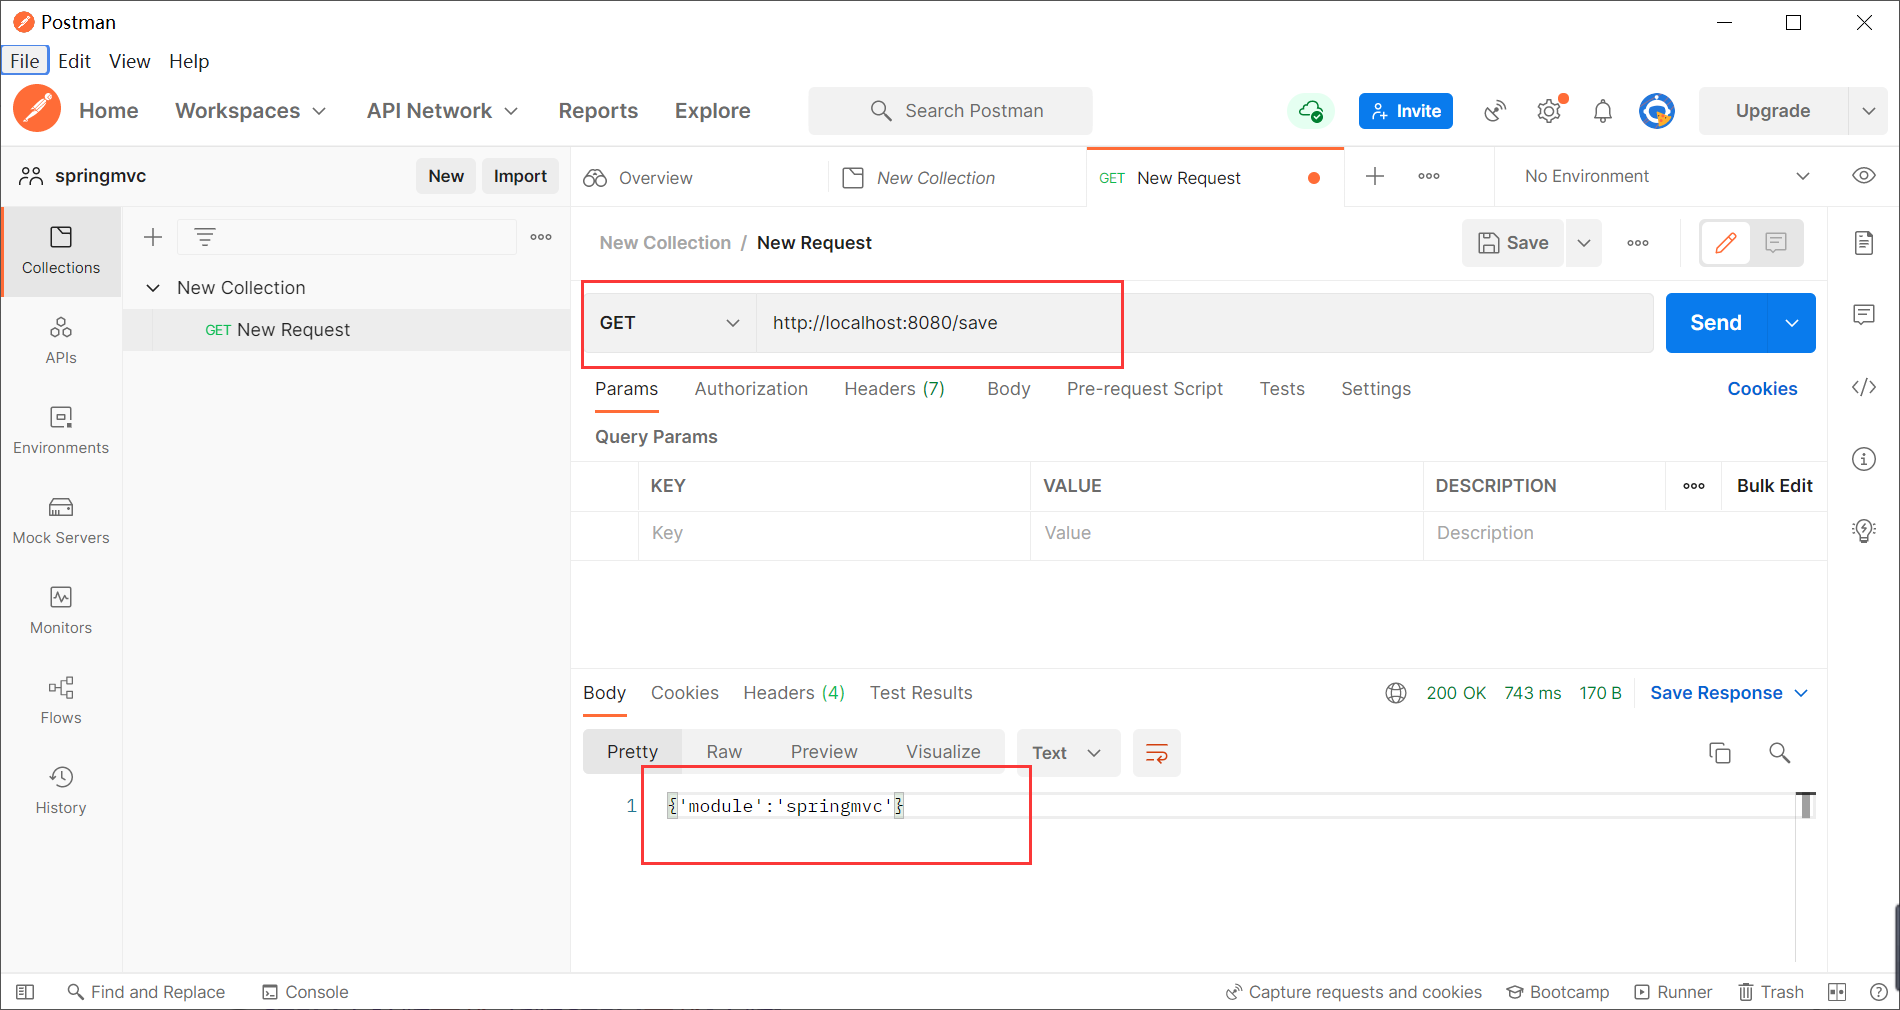Click the request URL field
The image size is (1900, 1010).
tap(1205, 323)
